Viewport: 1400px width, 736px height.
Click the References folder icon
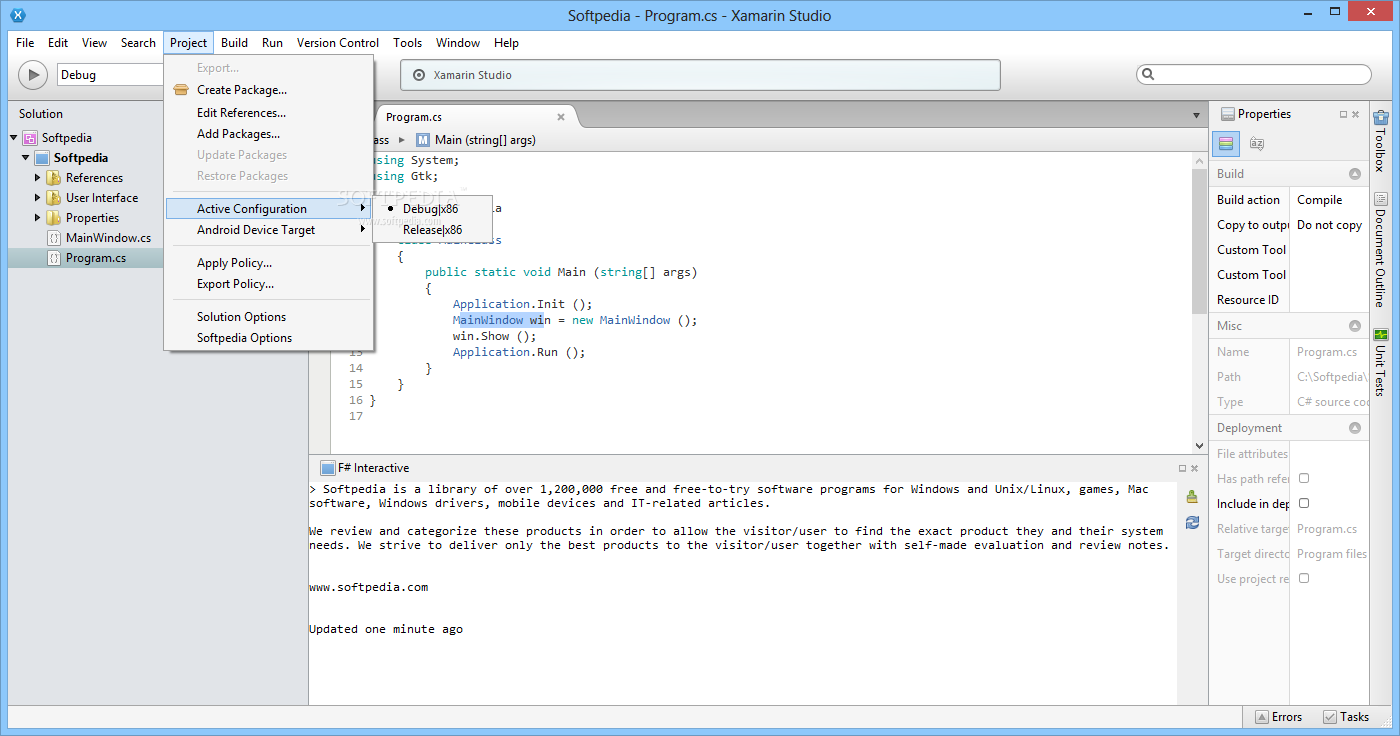pyautogui.click(x=54, y=178)
